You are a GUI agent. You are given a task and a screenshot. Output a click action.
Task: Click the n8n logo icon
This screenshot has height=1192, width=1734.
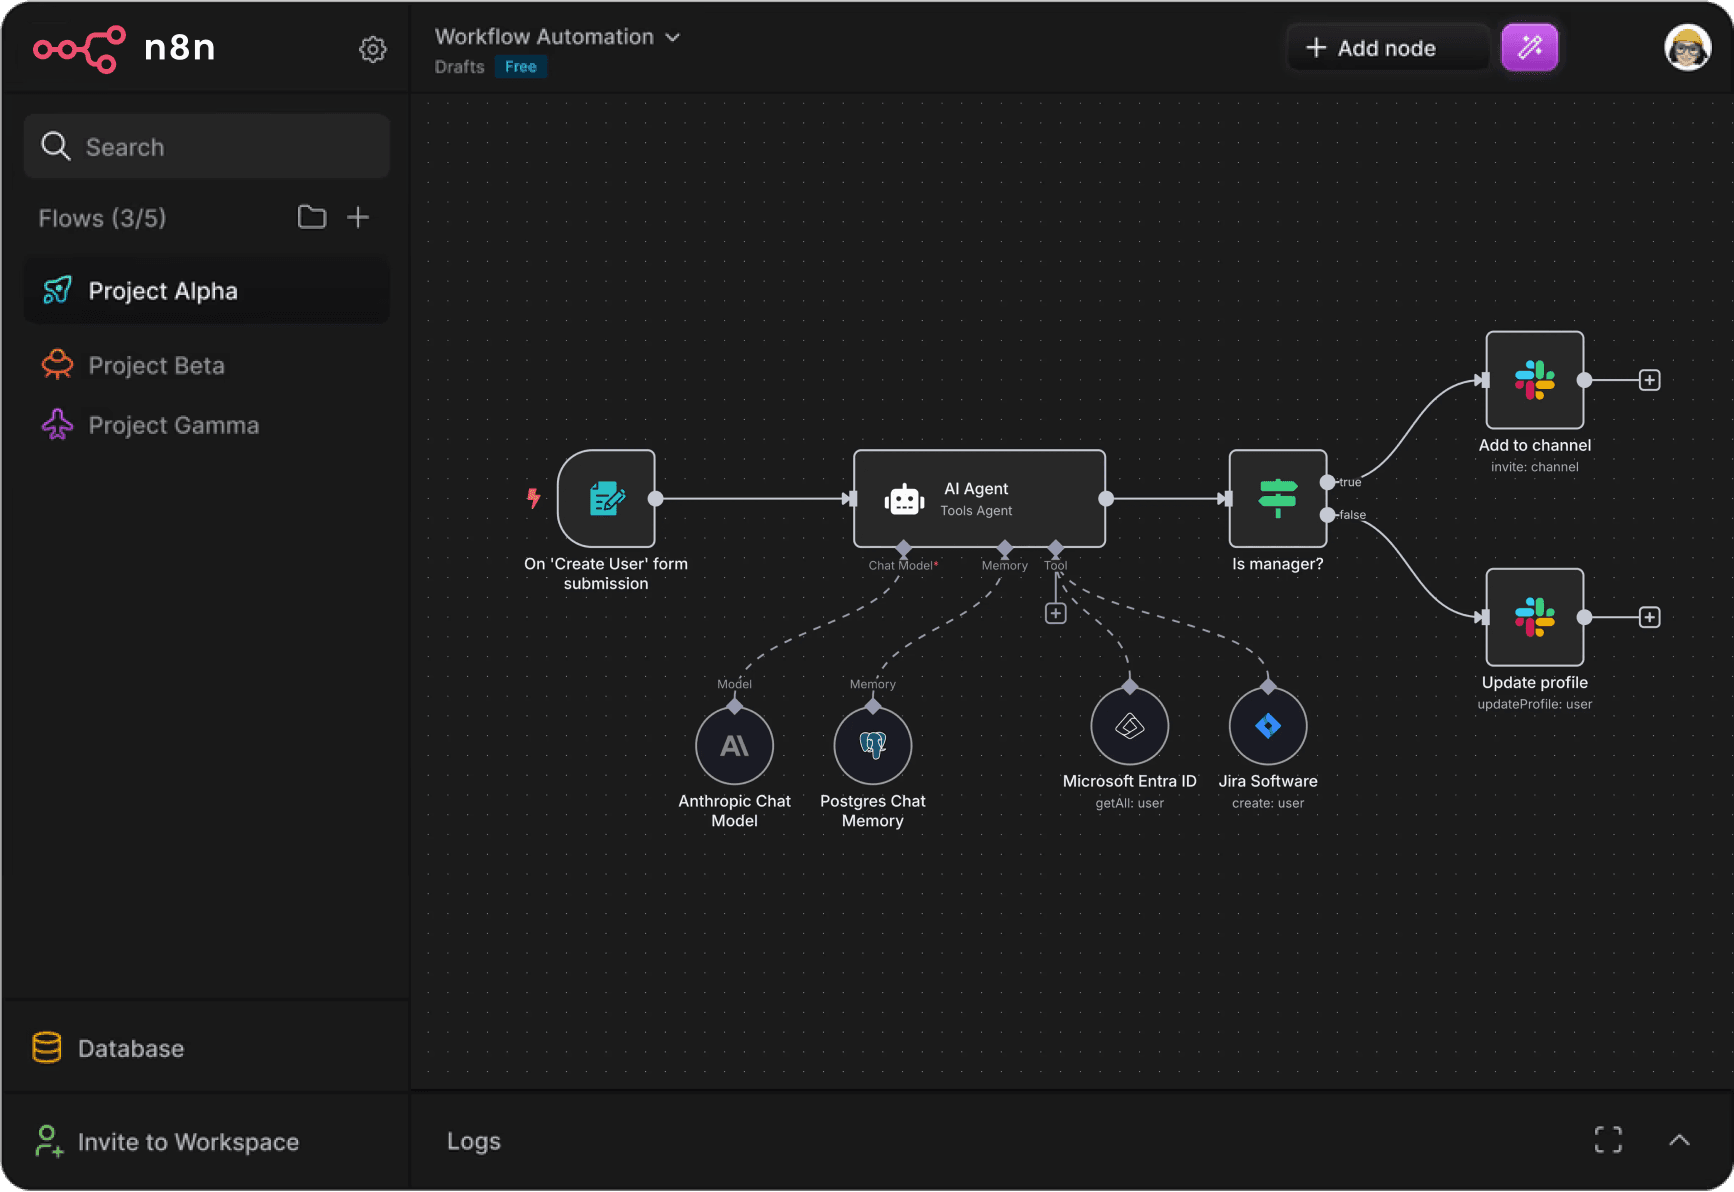coord(78,48)
